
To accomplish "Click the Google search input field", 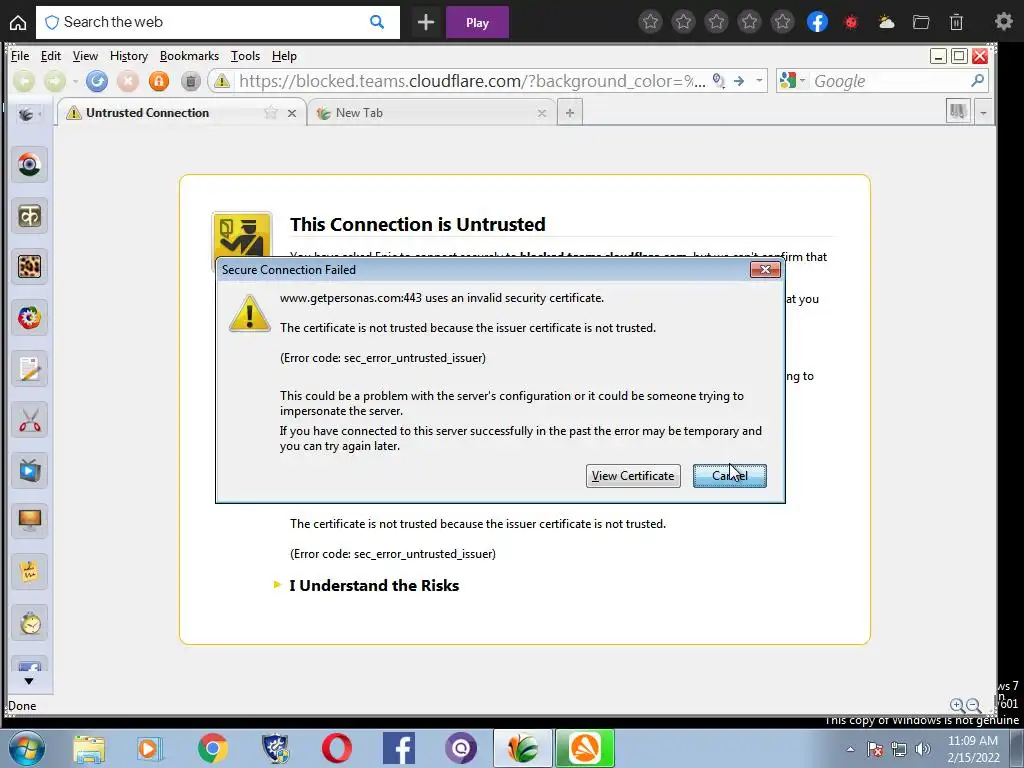I will (888, 81).
